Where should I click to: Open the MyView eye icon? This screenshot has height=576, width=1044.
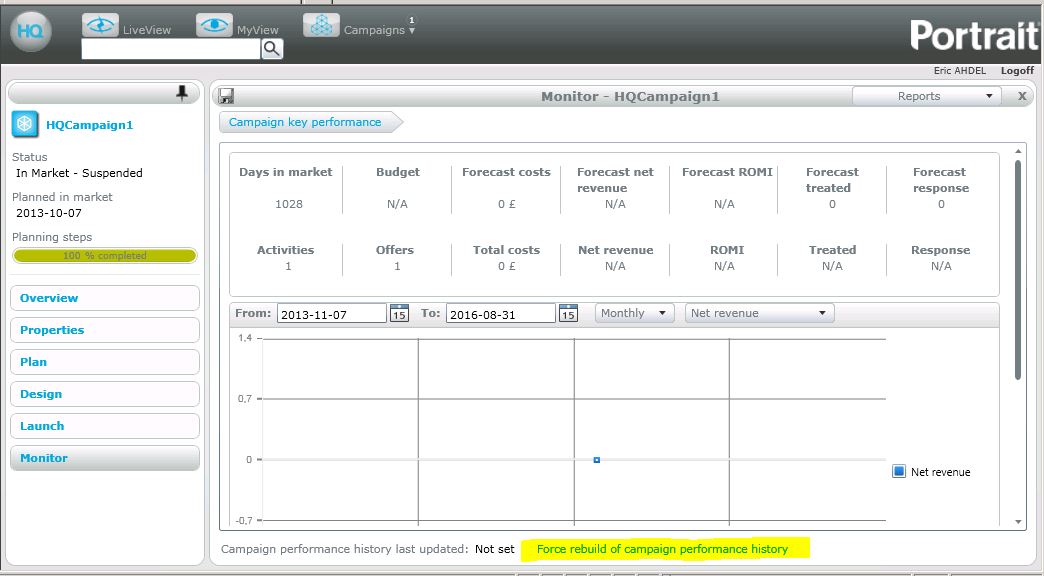[x=214, y=25]
